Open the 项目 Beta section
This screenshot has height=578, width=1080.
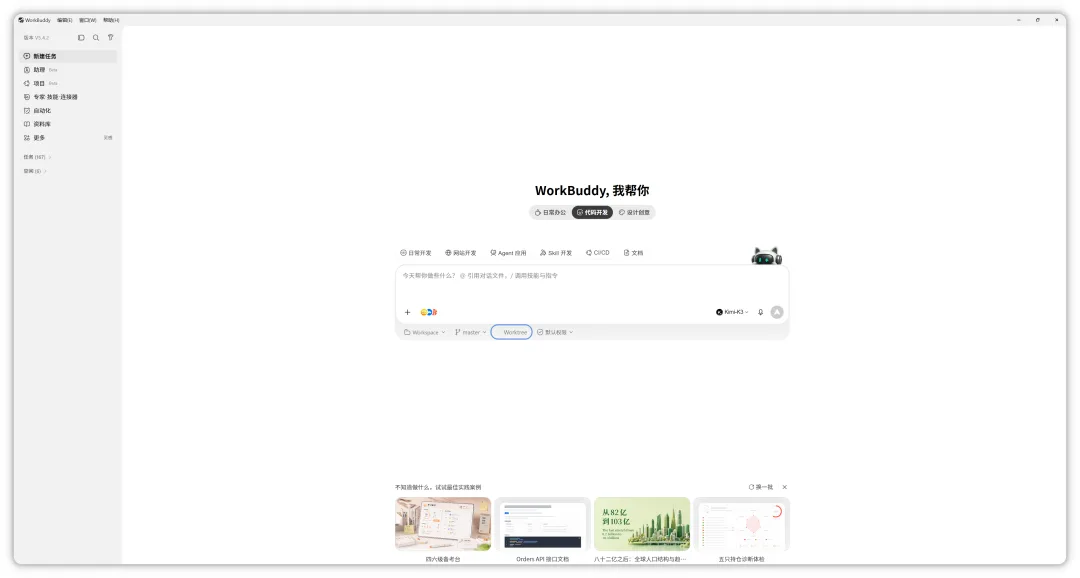coord(68,83)
